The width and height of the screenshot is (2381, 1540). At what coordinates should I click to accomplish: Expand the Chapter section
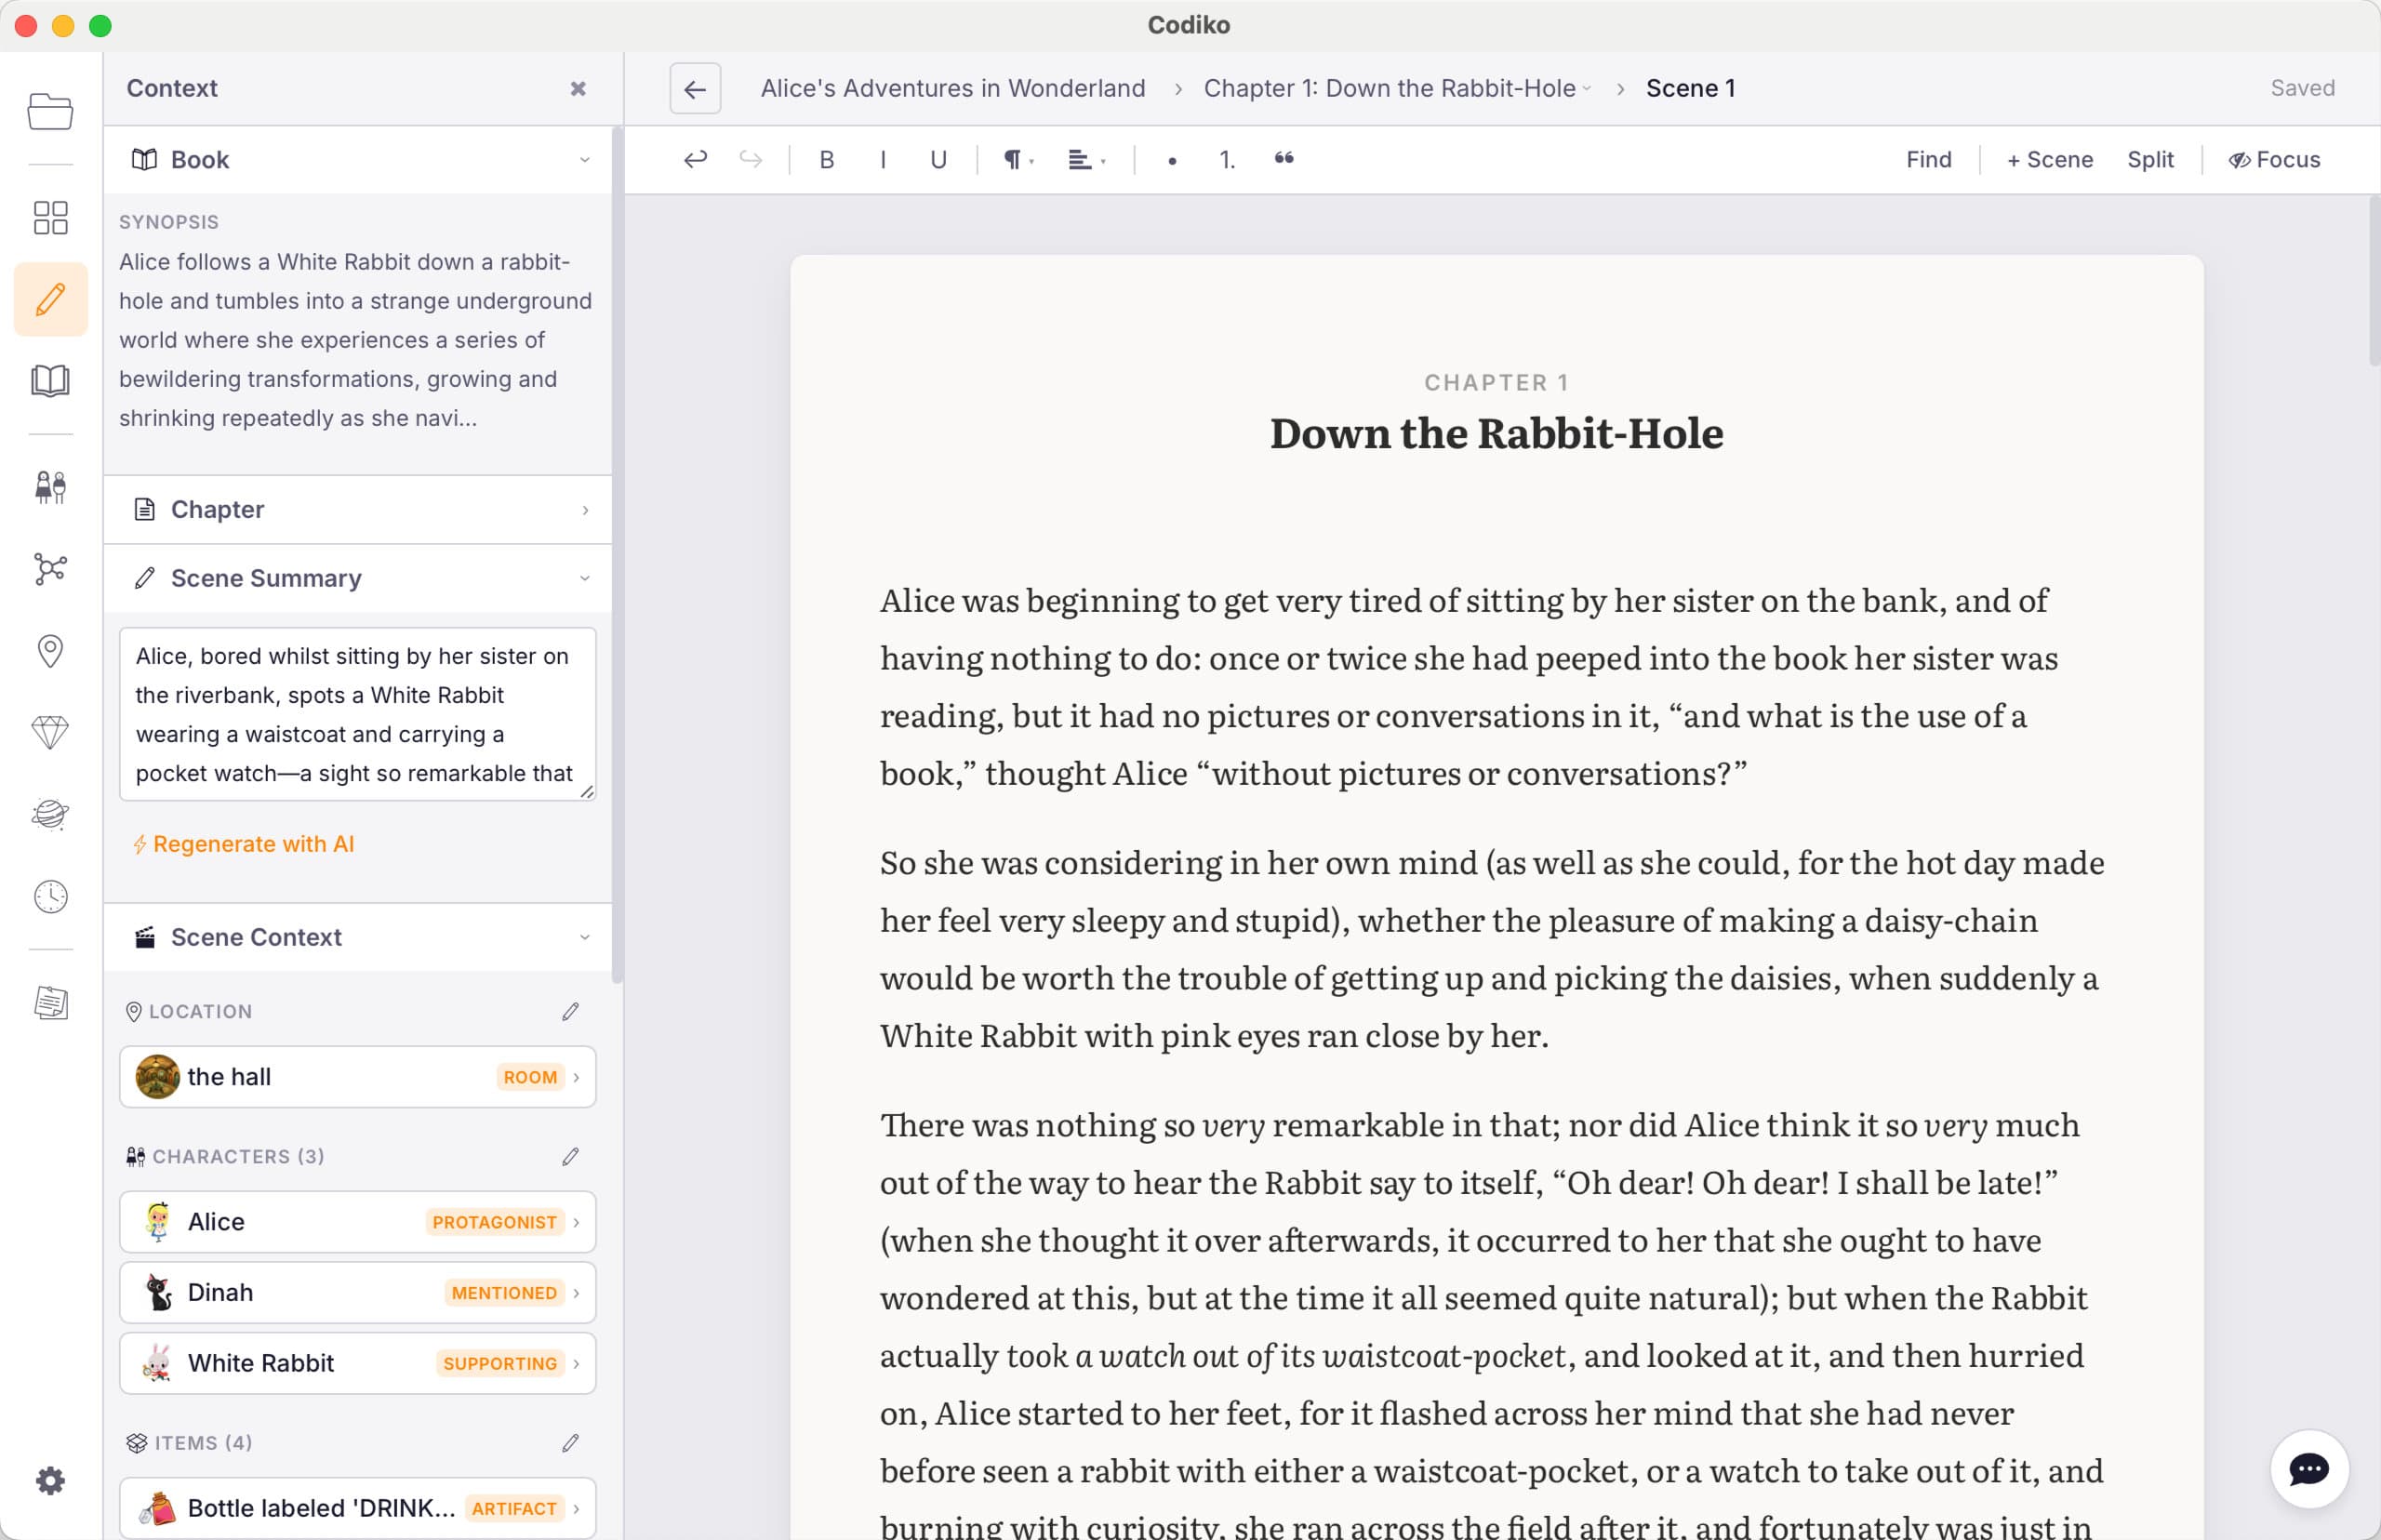click(x=357, y=509)
